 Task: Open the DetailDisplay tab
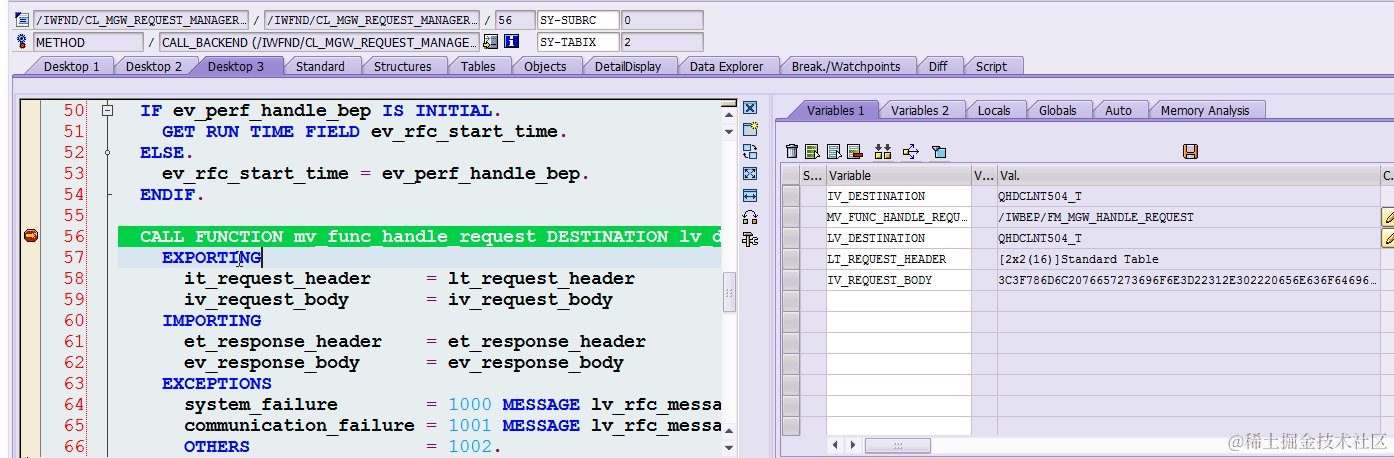tap(628, 66)
